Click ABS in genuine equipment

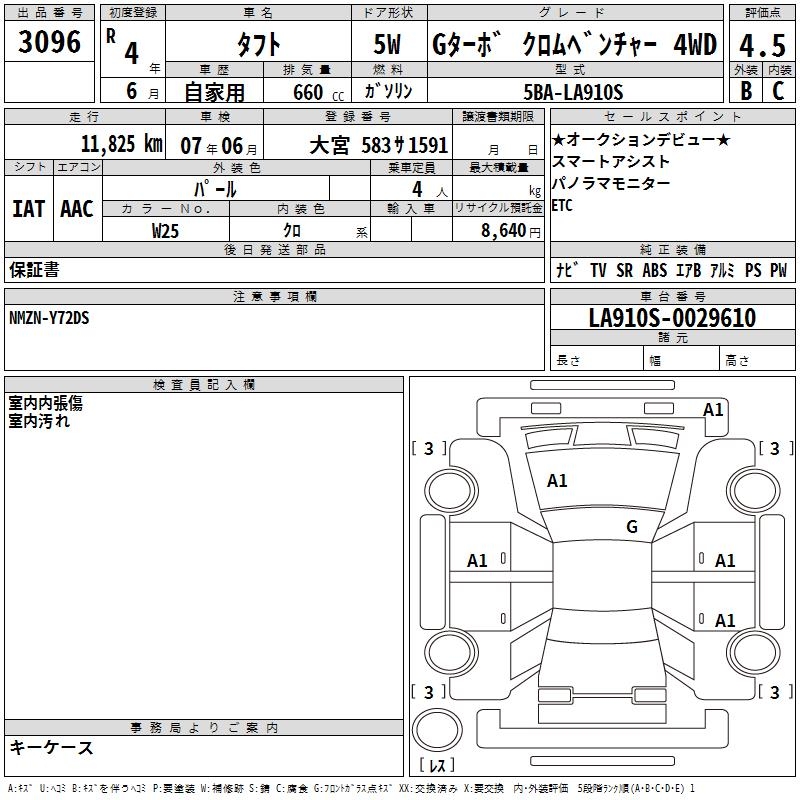pyautogui.click(x=655, y=270)
